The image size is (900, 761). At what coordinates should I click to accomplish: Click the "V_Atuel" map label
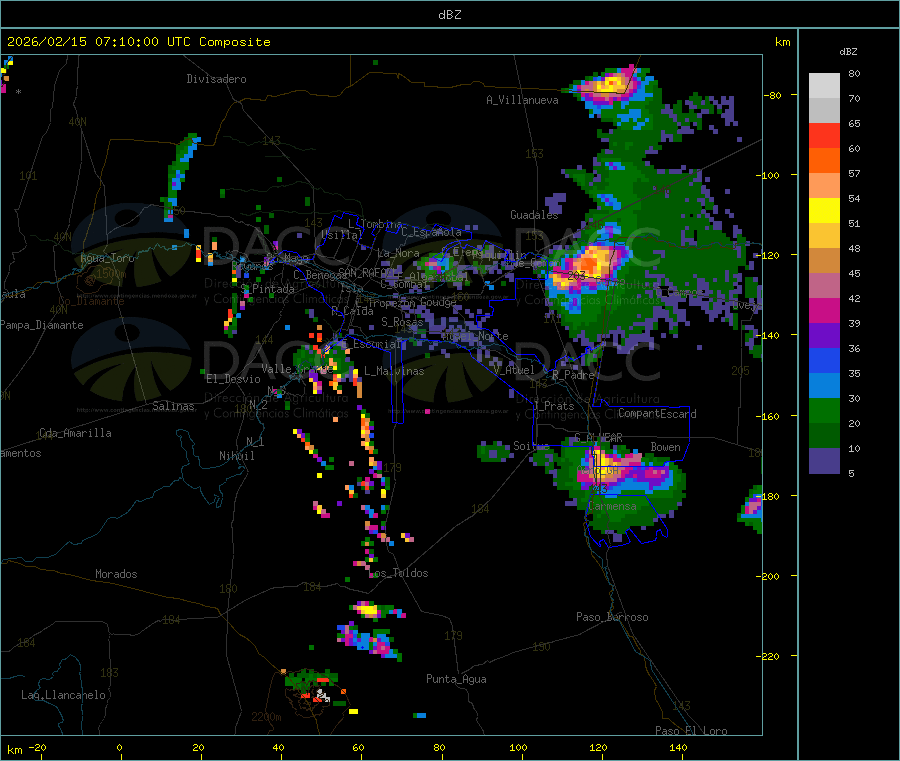coord(514,370)
